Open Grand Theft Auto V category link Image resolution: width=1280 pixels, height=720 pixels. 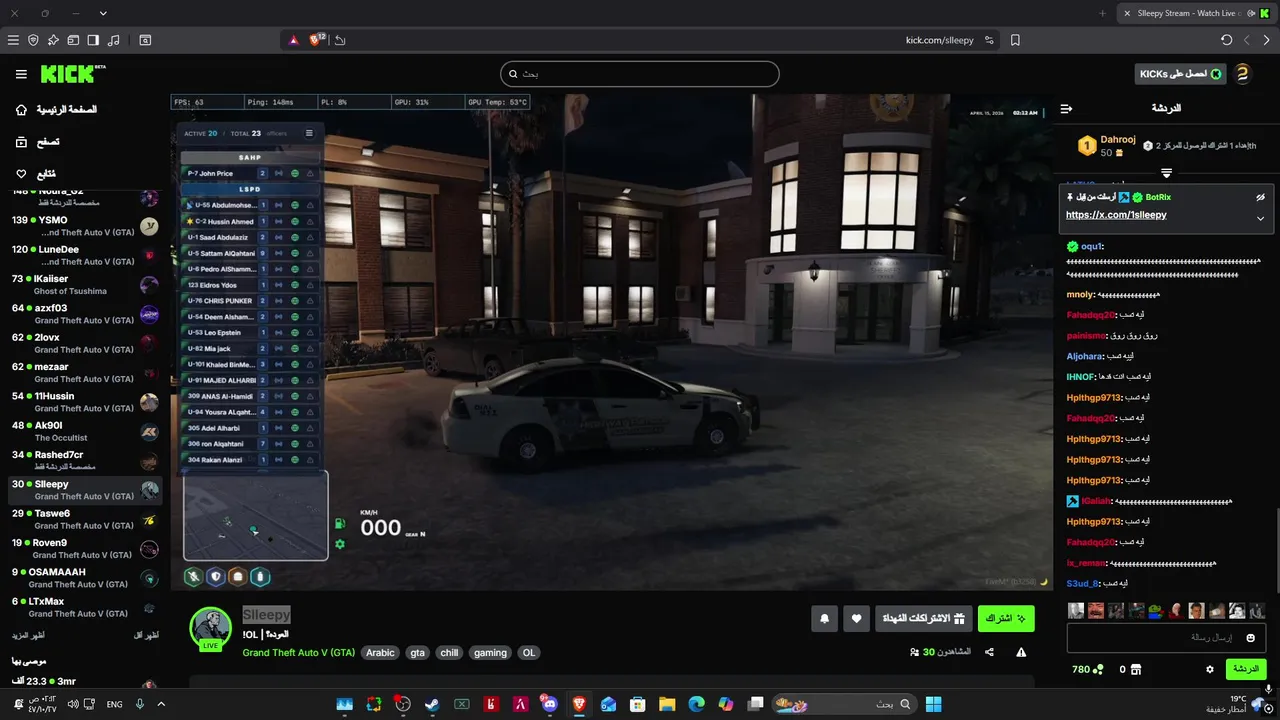pyautogui.click(x=299, y=653)
